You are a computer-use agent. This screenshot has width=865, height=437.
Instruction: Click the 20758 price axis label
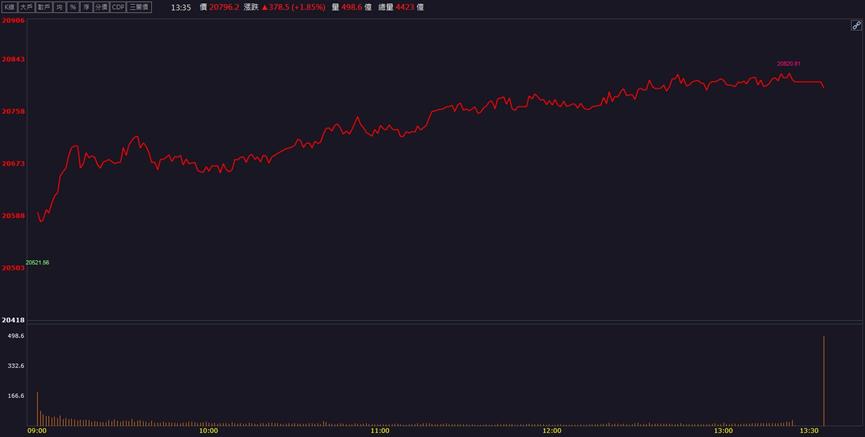(x=13, y=111)
